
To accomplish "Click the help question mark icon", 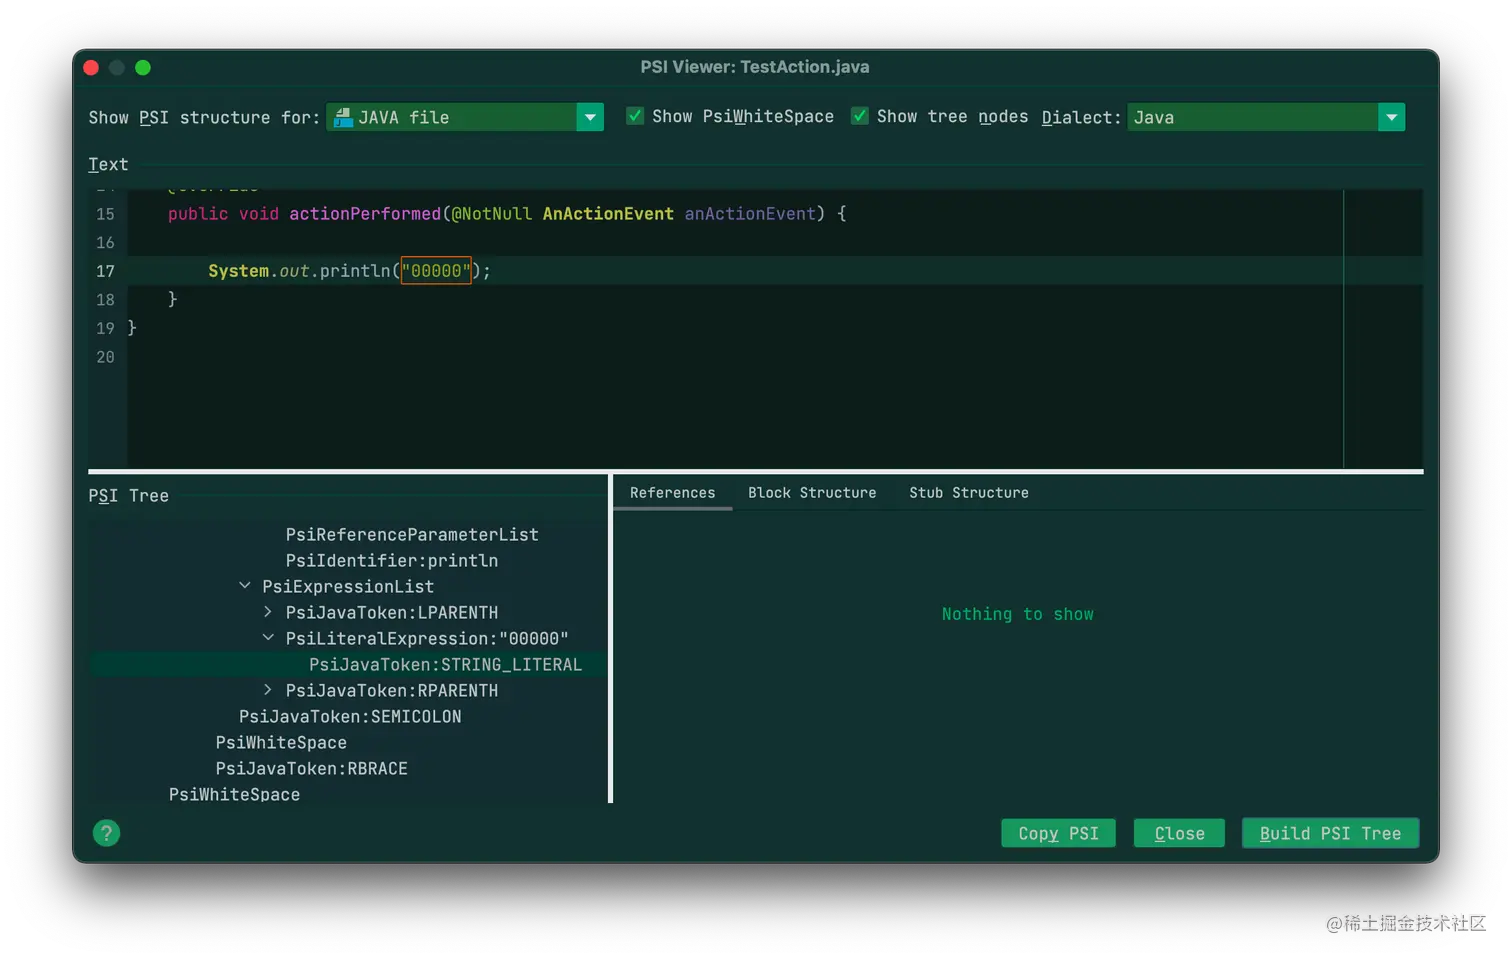I will click(x=106, y=833).
